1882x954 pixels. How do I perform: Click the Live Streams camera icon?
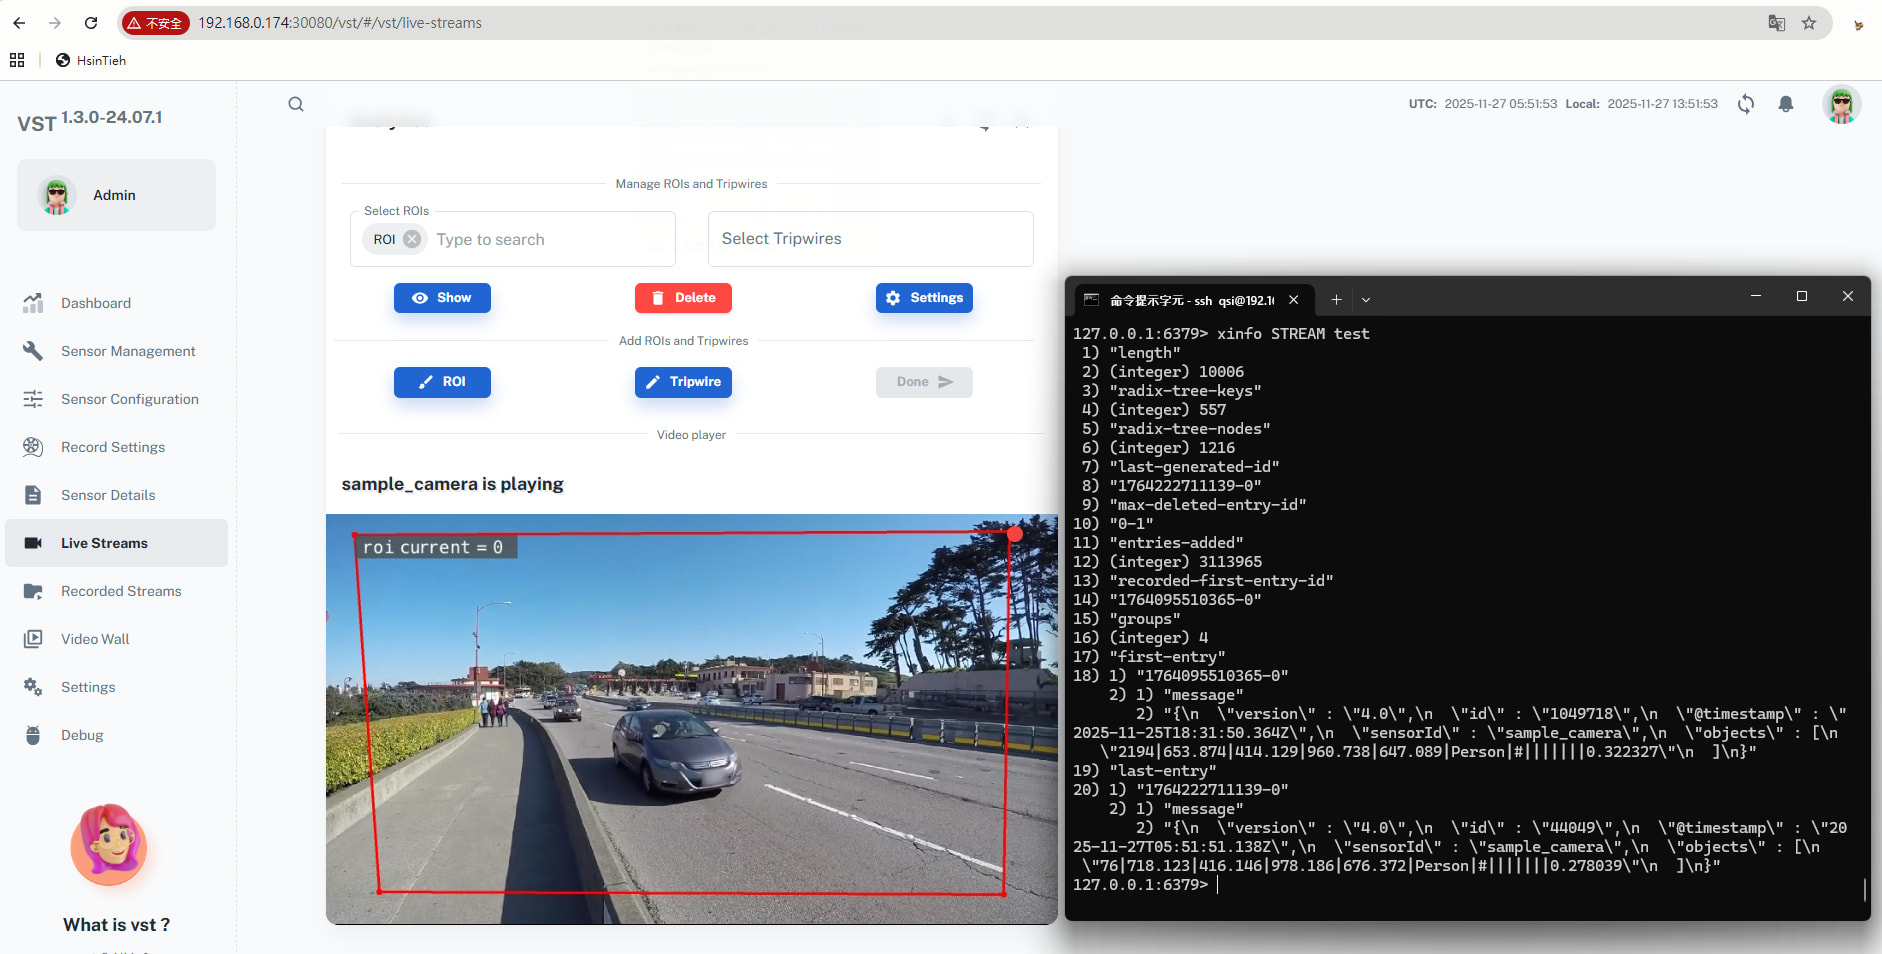(x=33, y=543)
